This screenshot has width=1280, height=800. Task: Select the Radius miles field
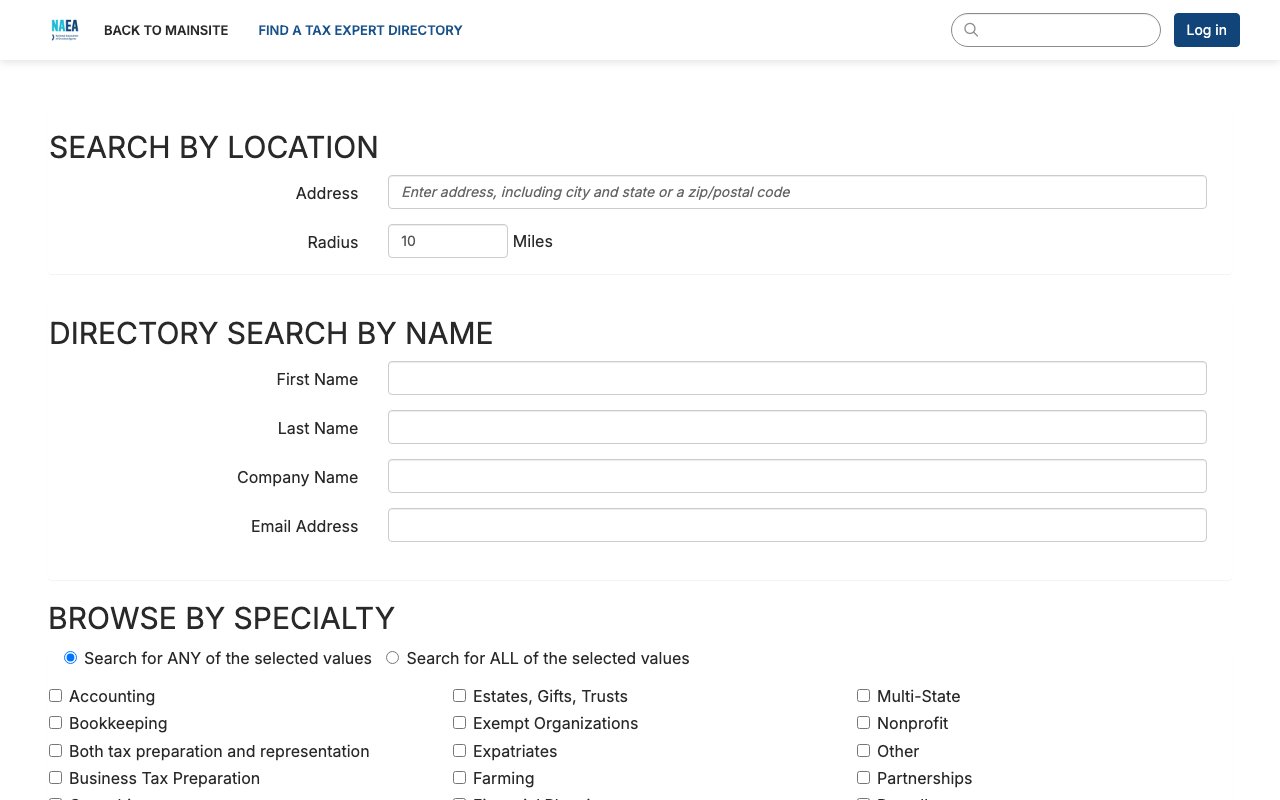[447, 241]
